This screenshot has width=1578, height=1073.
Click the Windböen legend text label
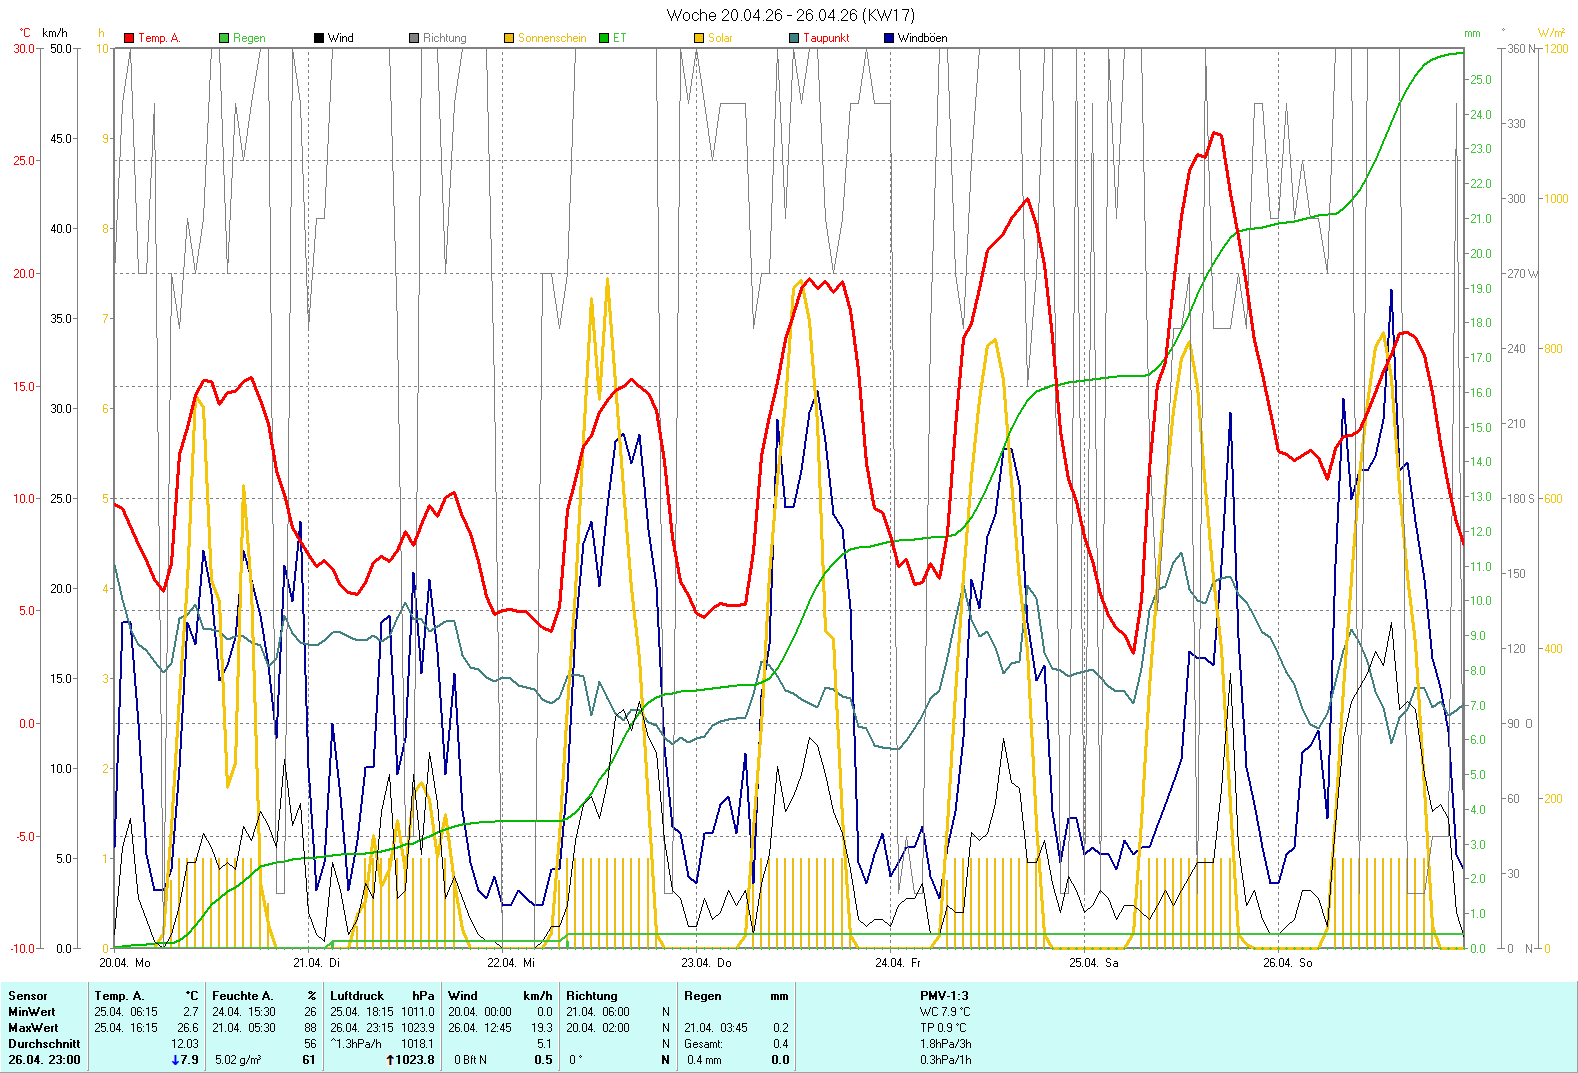click(x=922, y=38)
